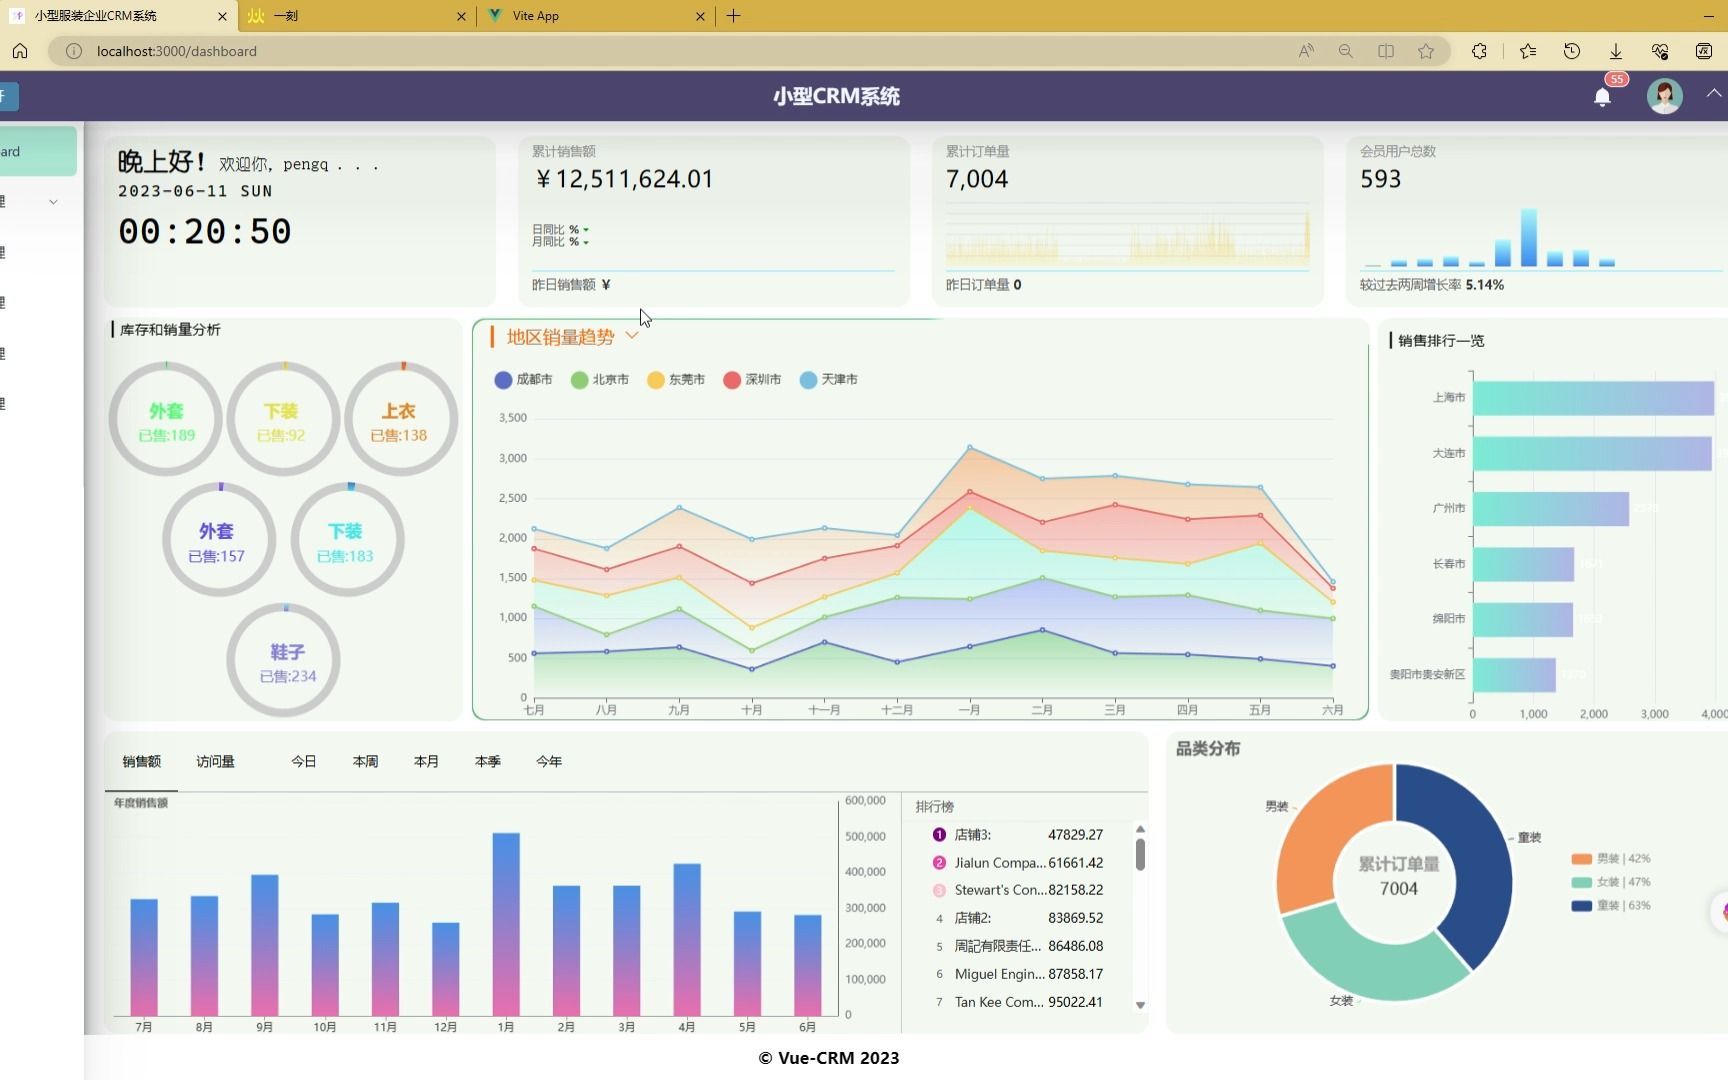Select ranking row Jialun Compa... 61661.42
The image size is (1728, 1080).
(1018, 863)
